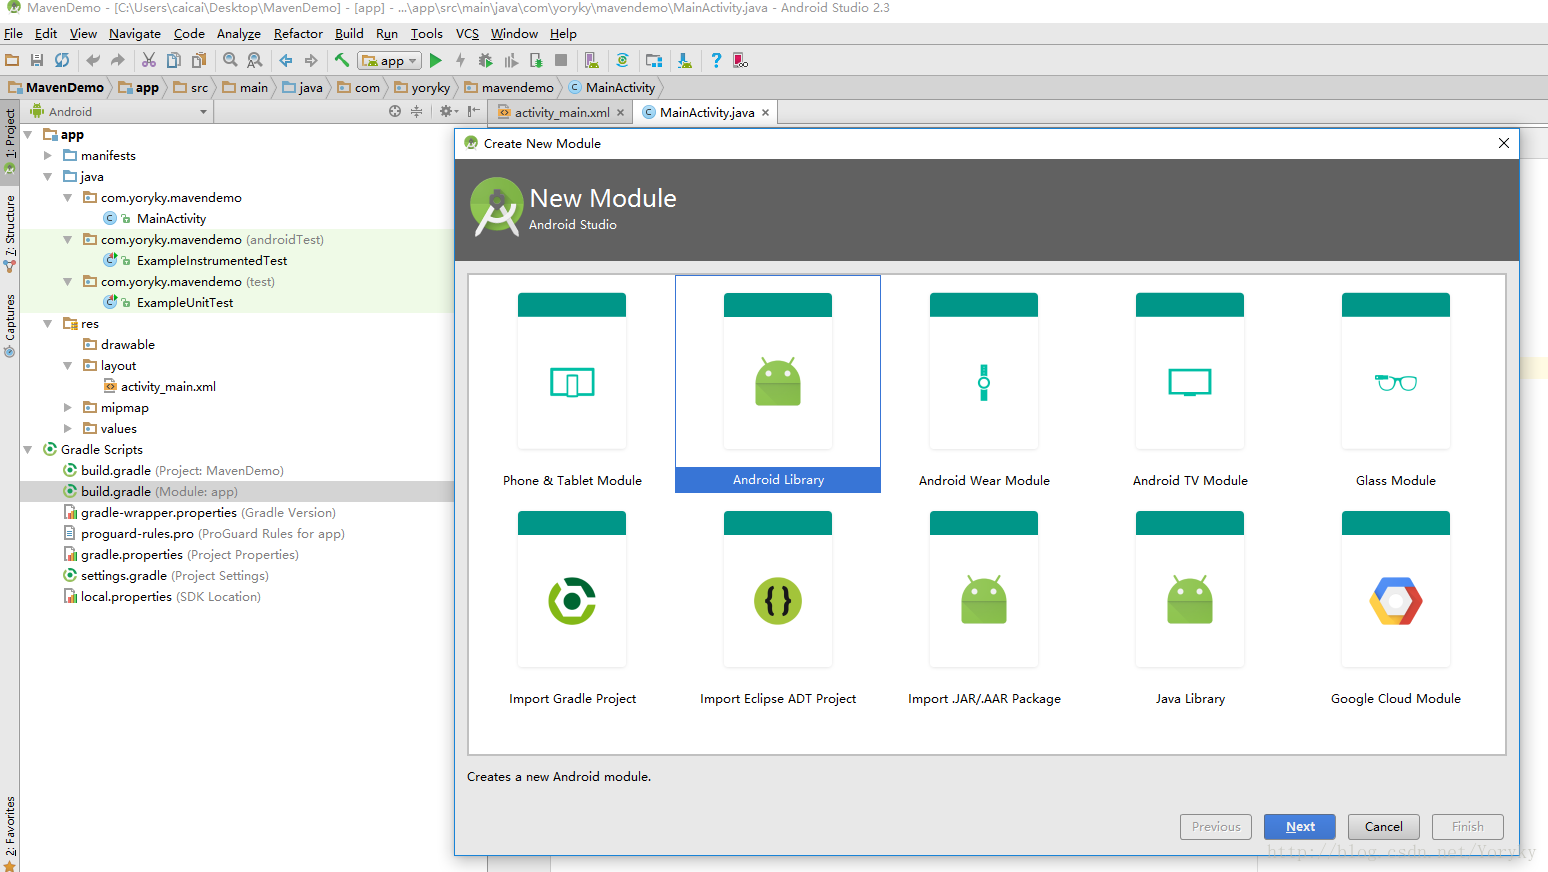Collapse the java folder node

[x=48, y=176]
